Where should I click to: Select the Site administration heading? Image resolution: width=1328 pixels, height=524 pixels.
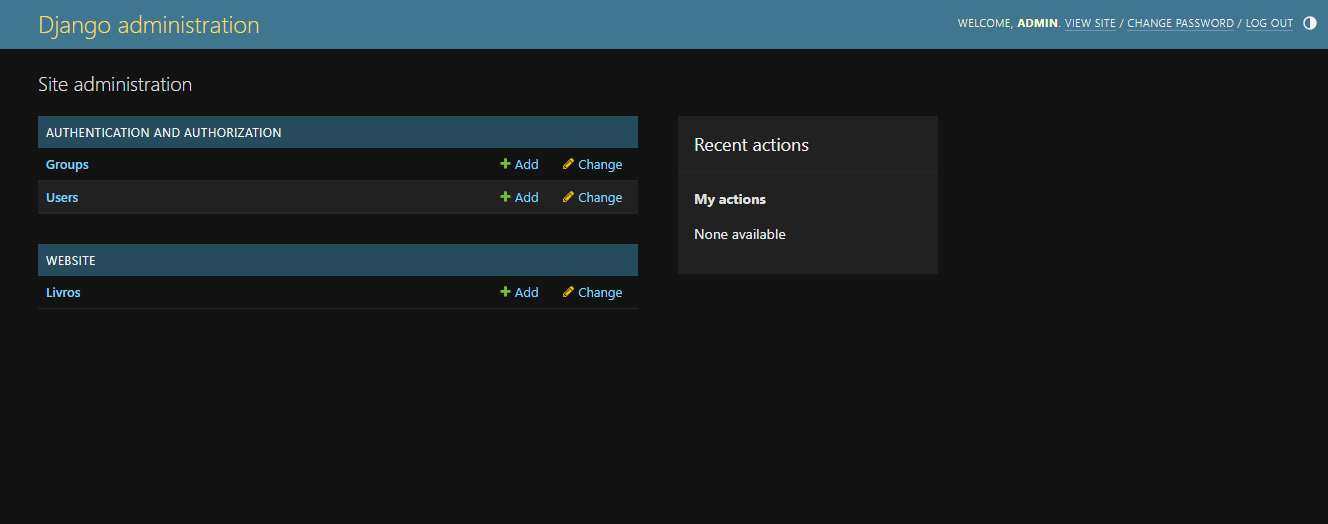[x=115, y=85]
